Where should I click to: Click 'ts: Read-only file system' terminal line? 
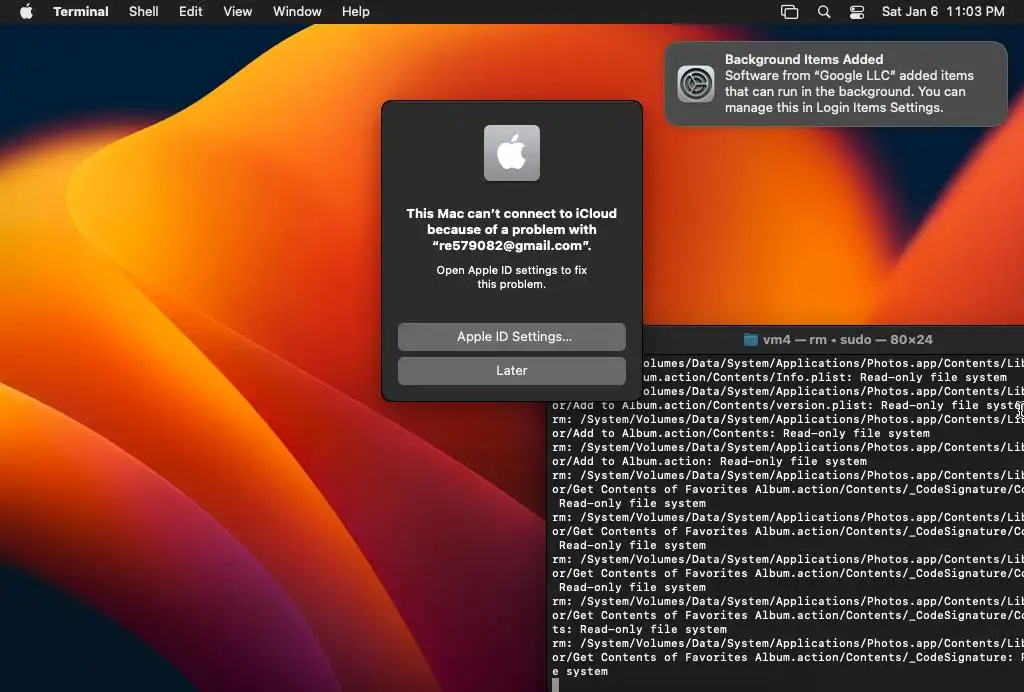[x=639, y=629]
